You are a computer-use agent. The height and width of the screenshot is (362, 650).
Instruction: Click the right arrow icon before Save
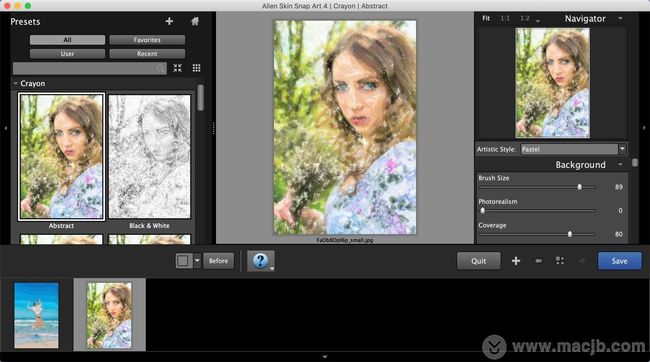pyautogui.click(x=582, y=261)
